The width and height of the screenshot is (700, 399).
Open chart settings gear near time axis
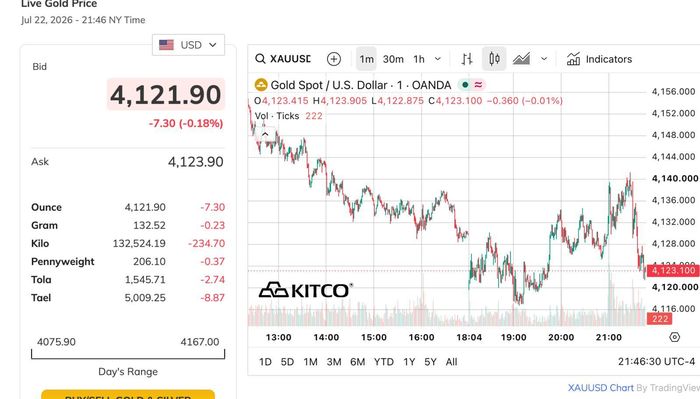(675, 337)
